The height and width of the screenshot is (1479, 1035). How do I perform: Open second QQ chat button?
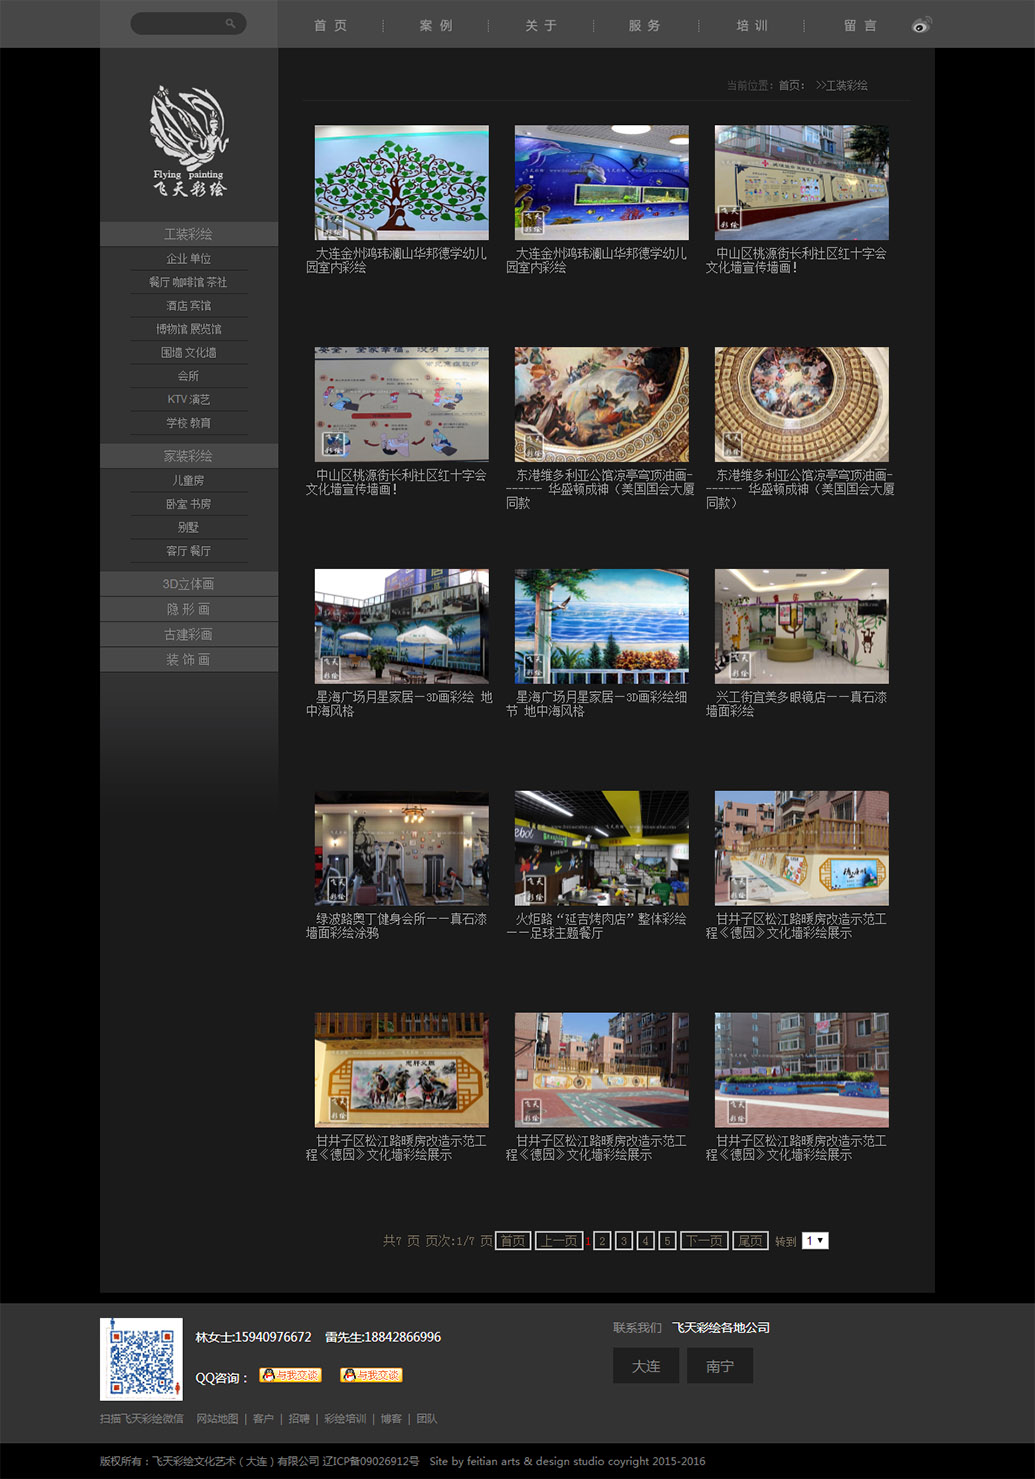pos(371,1375)
